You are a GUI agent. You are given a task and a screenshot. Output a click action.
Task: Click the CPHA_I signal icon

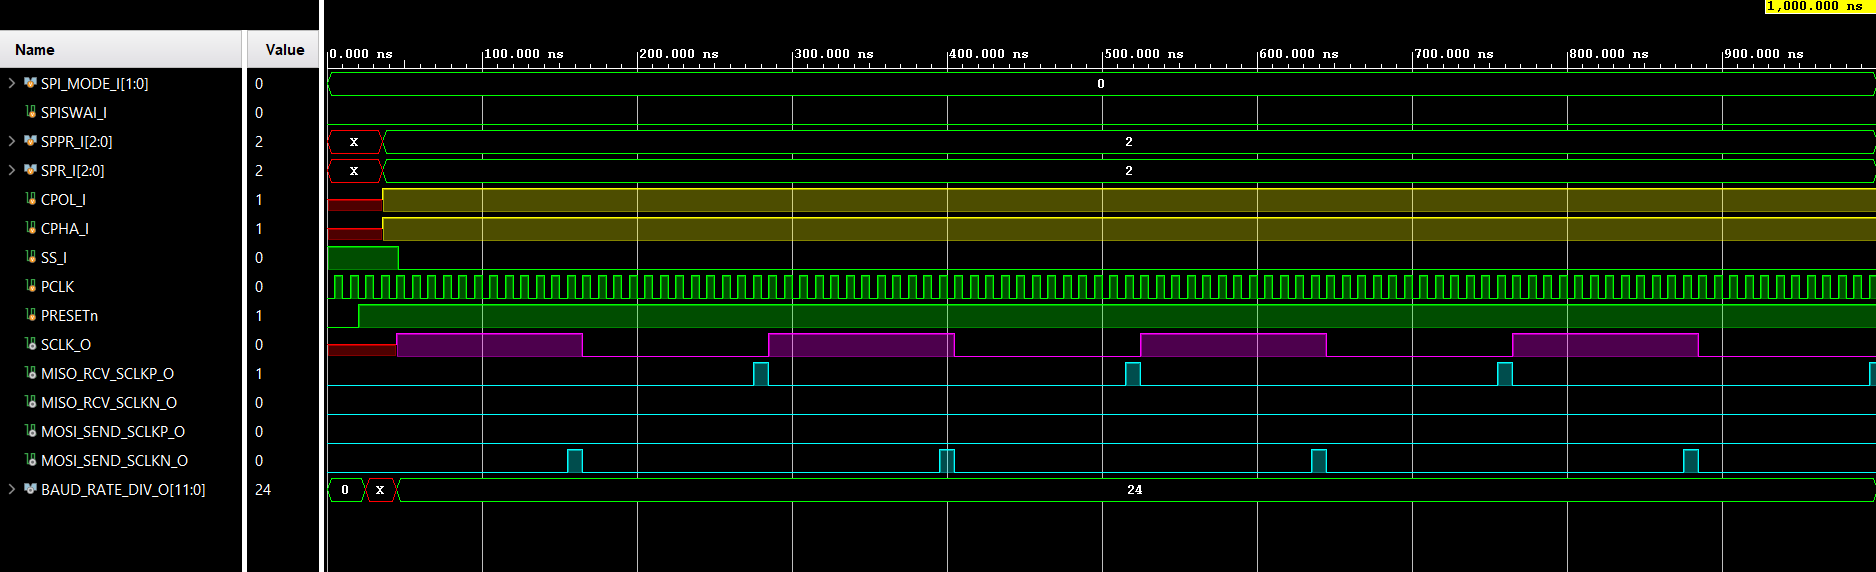click(x=30, y=229)
